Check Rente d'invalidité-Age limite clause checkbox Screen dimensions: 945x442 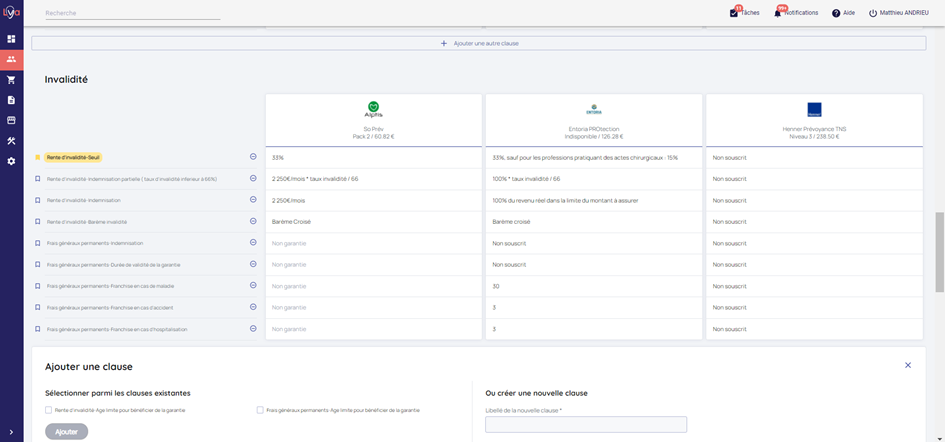tap(49, 410)
